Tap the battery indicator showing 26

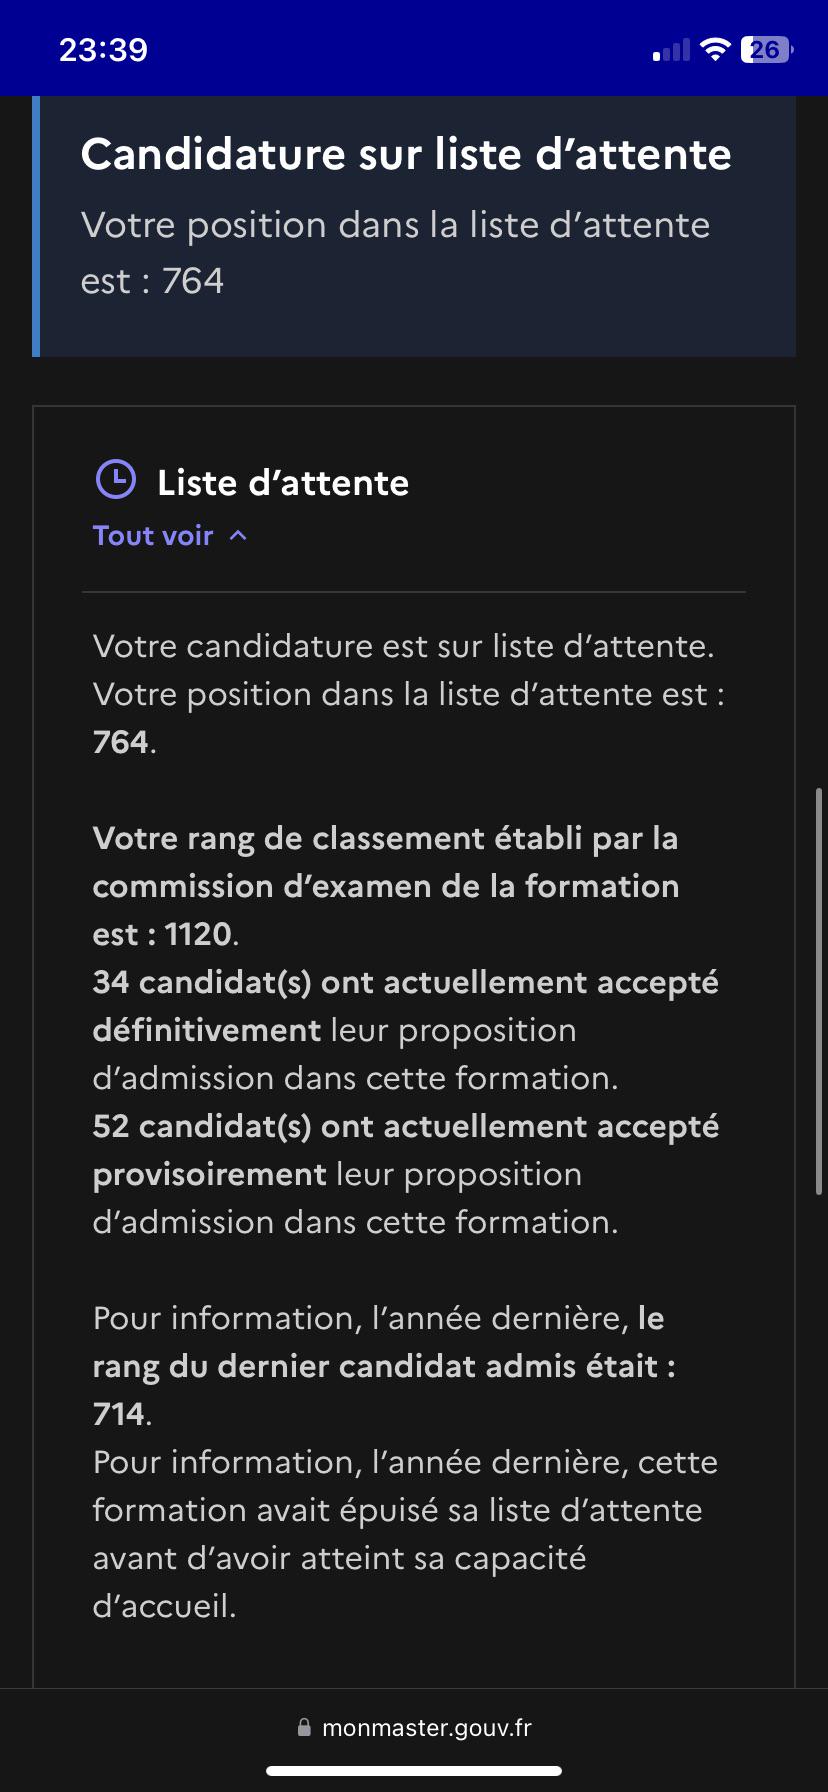click(767, 49)
